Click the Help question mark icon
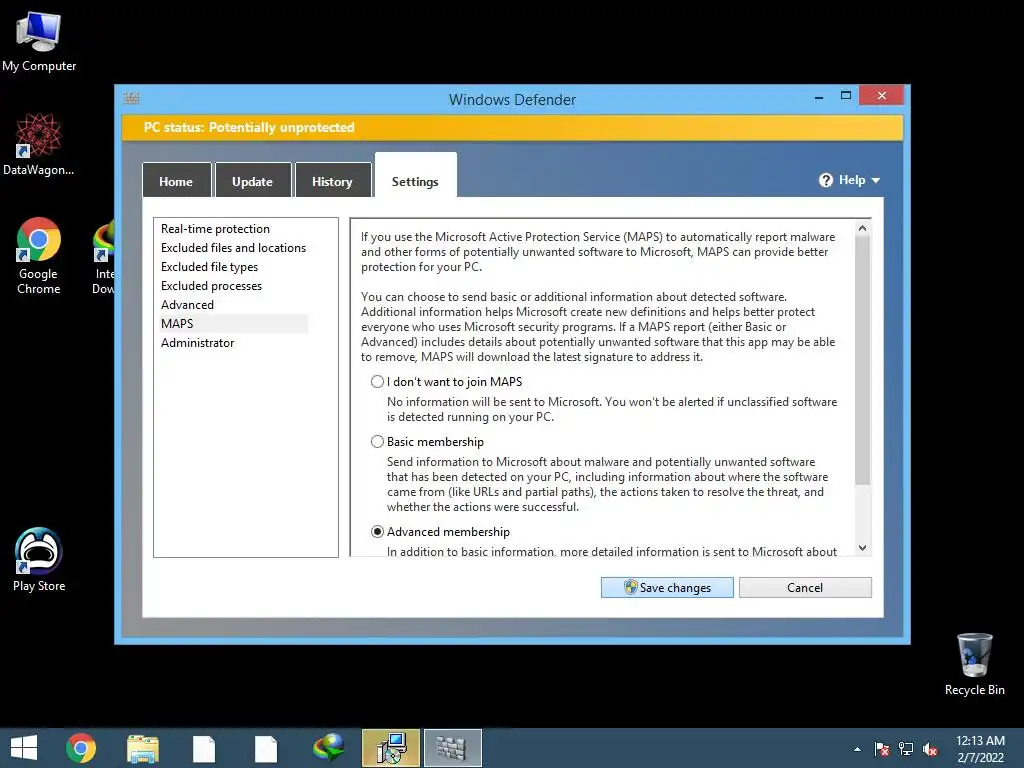1024x768 pixels. (825, 180)
